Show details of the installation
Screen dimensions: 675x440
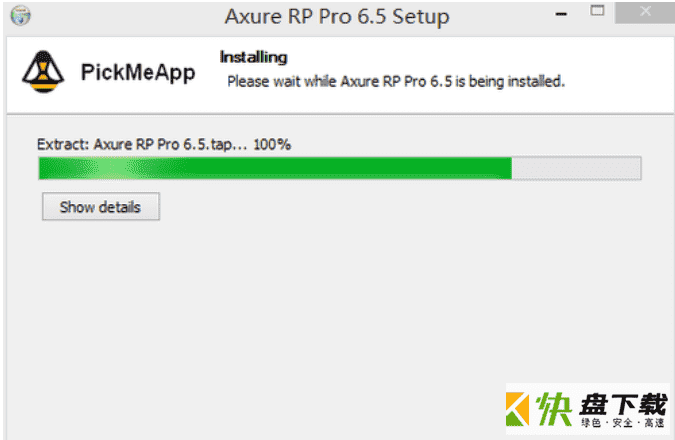pyautogui.click(x=101, y=207)
